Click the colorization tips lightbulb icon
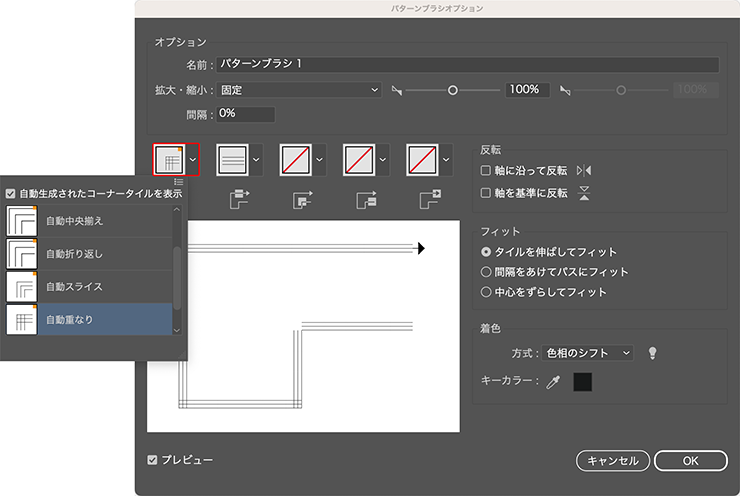Screen dimensions: 740x496 653,353
